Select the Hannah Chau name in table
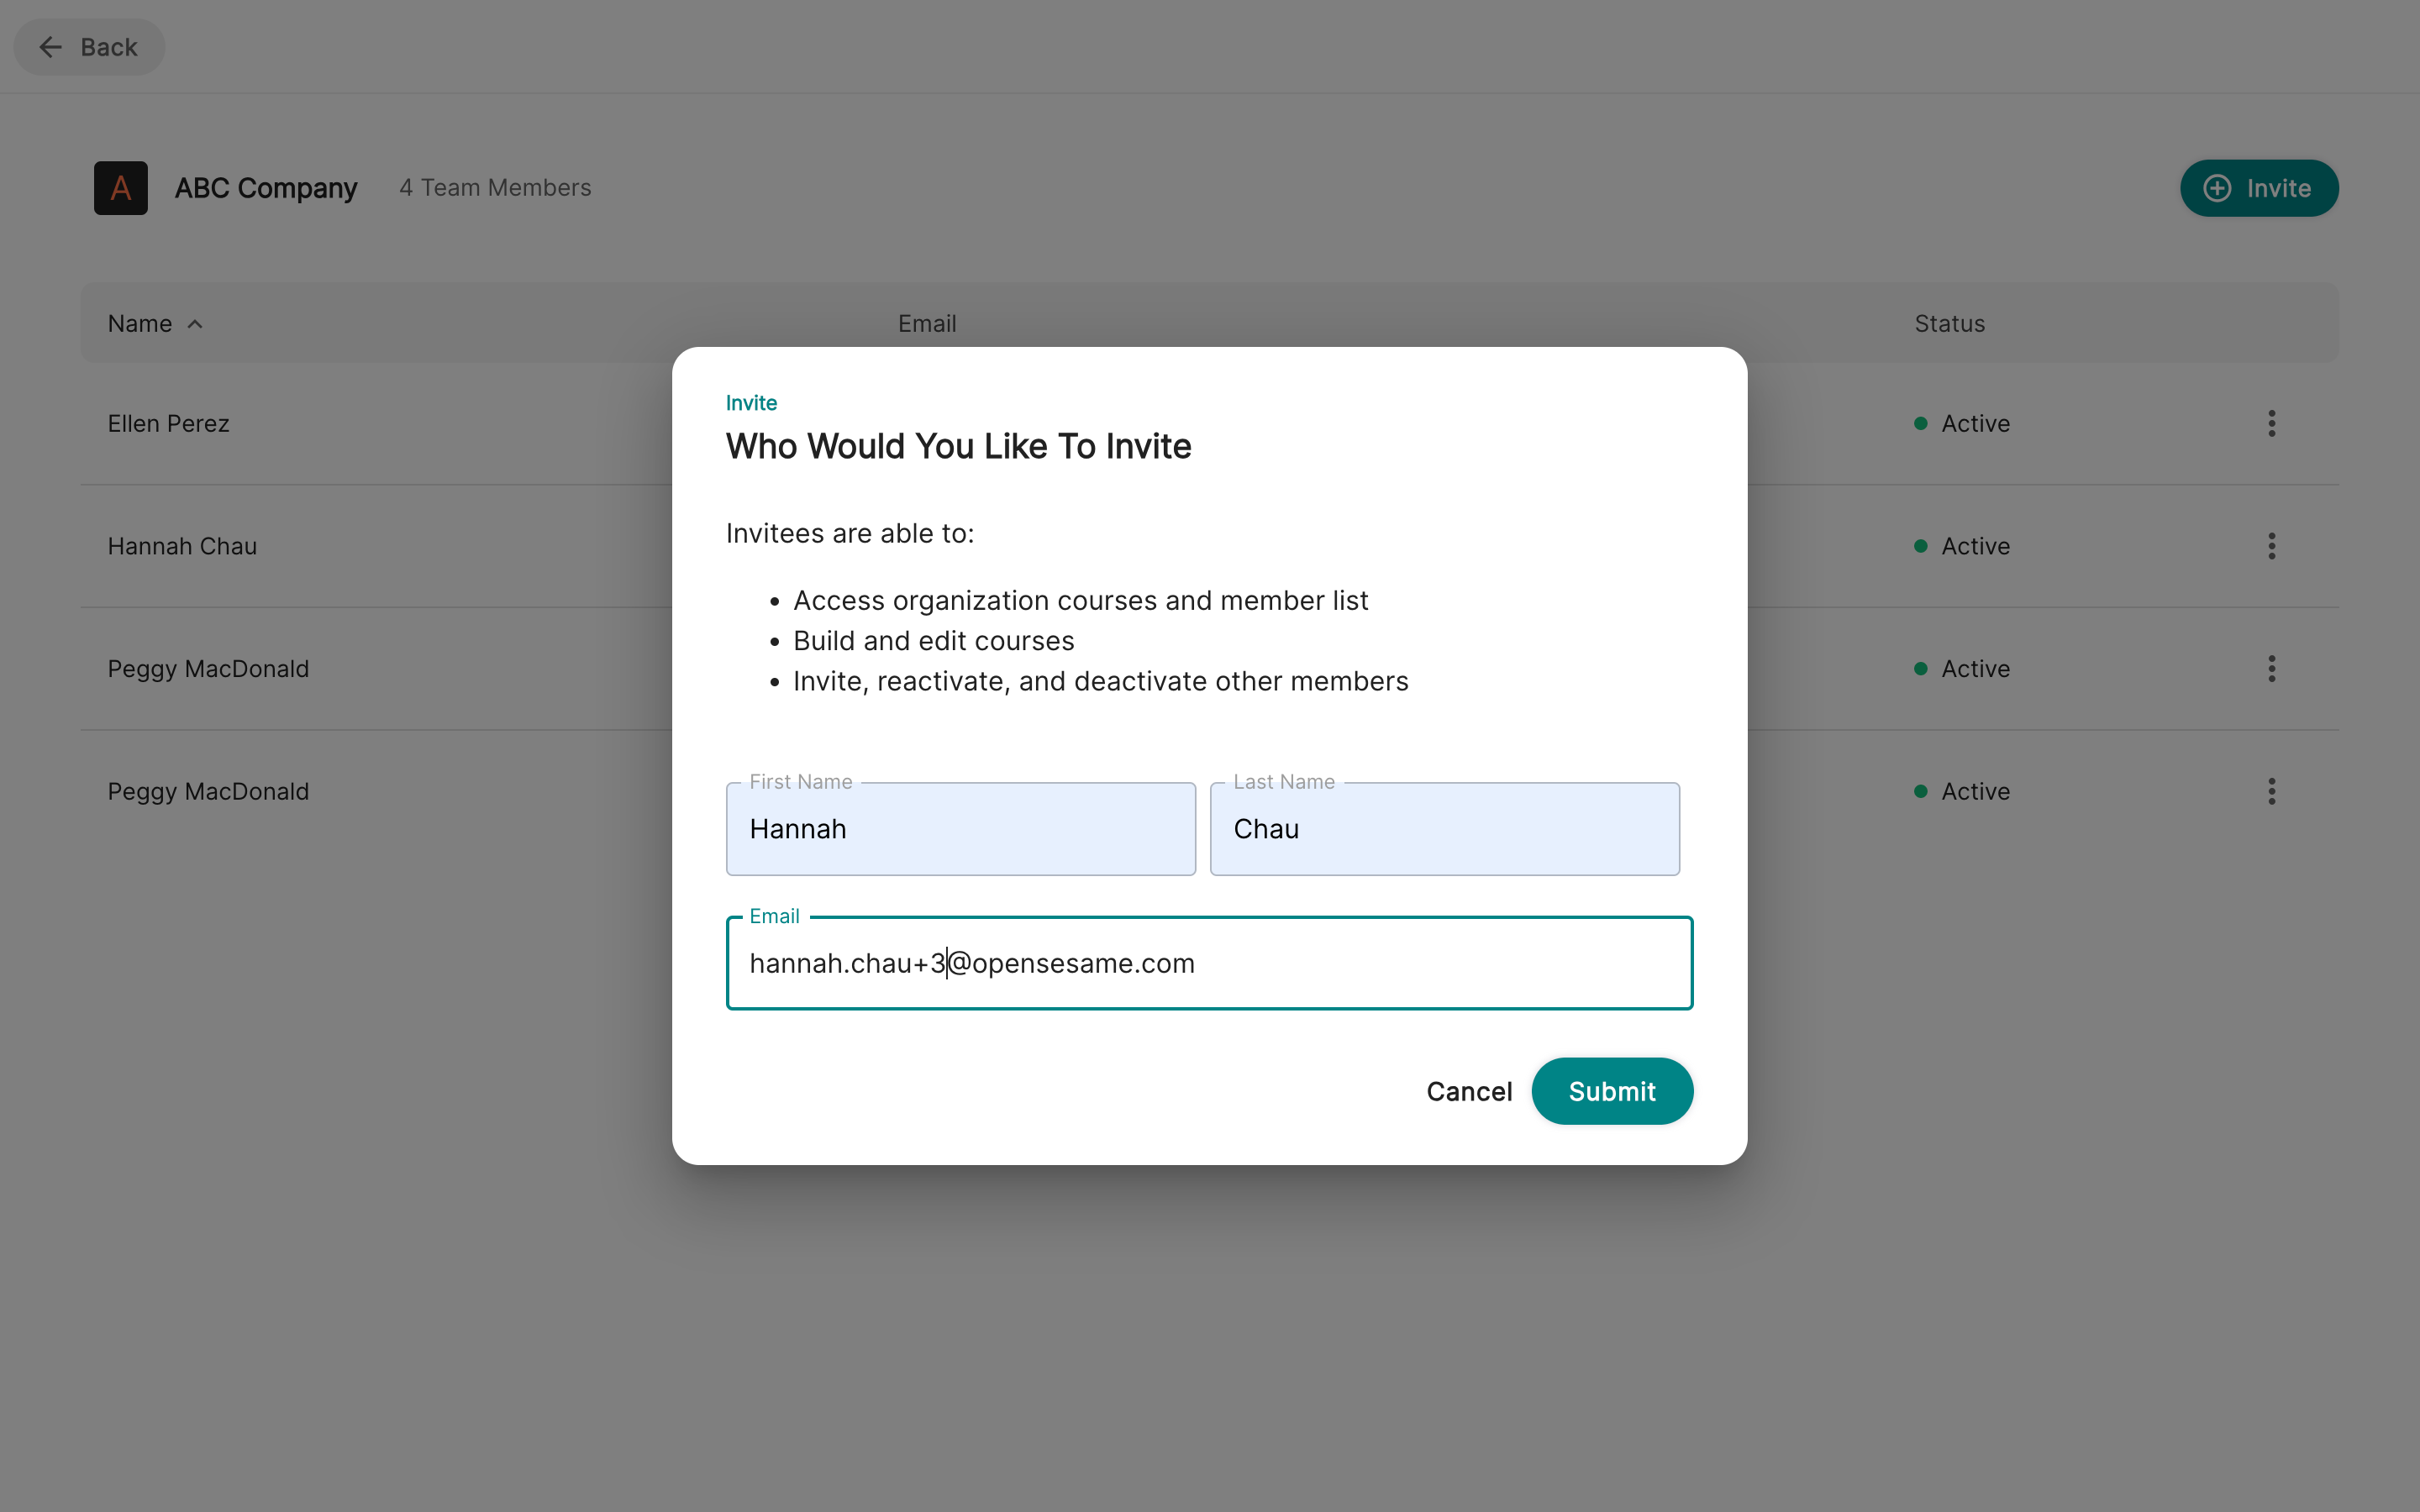The image size is (2420, 1512). coord(182,546)
